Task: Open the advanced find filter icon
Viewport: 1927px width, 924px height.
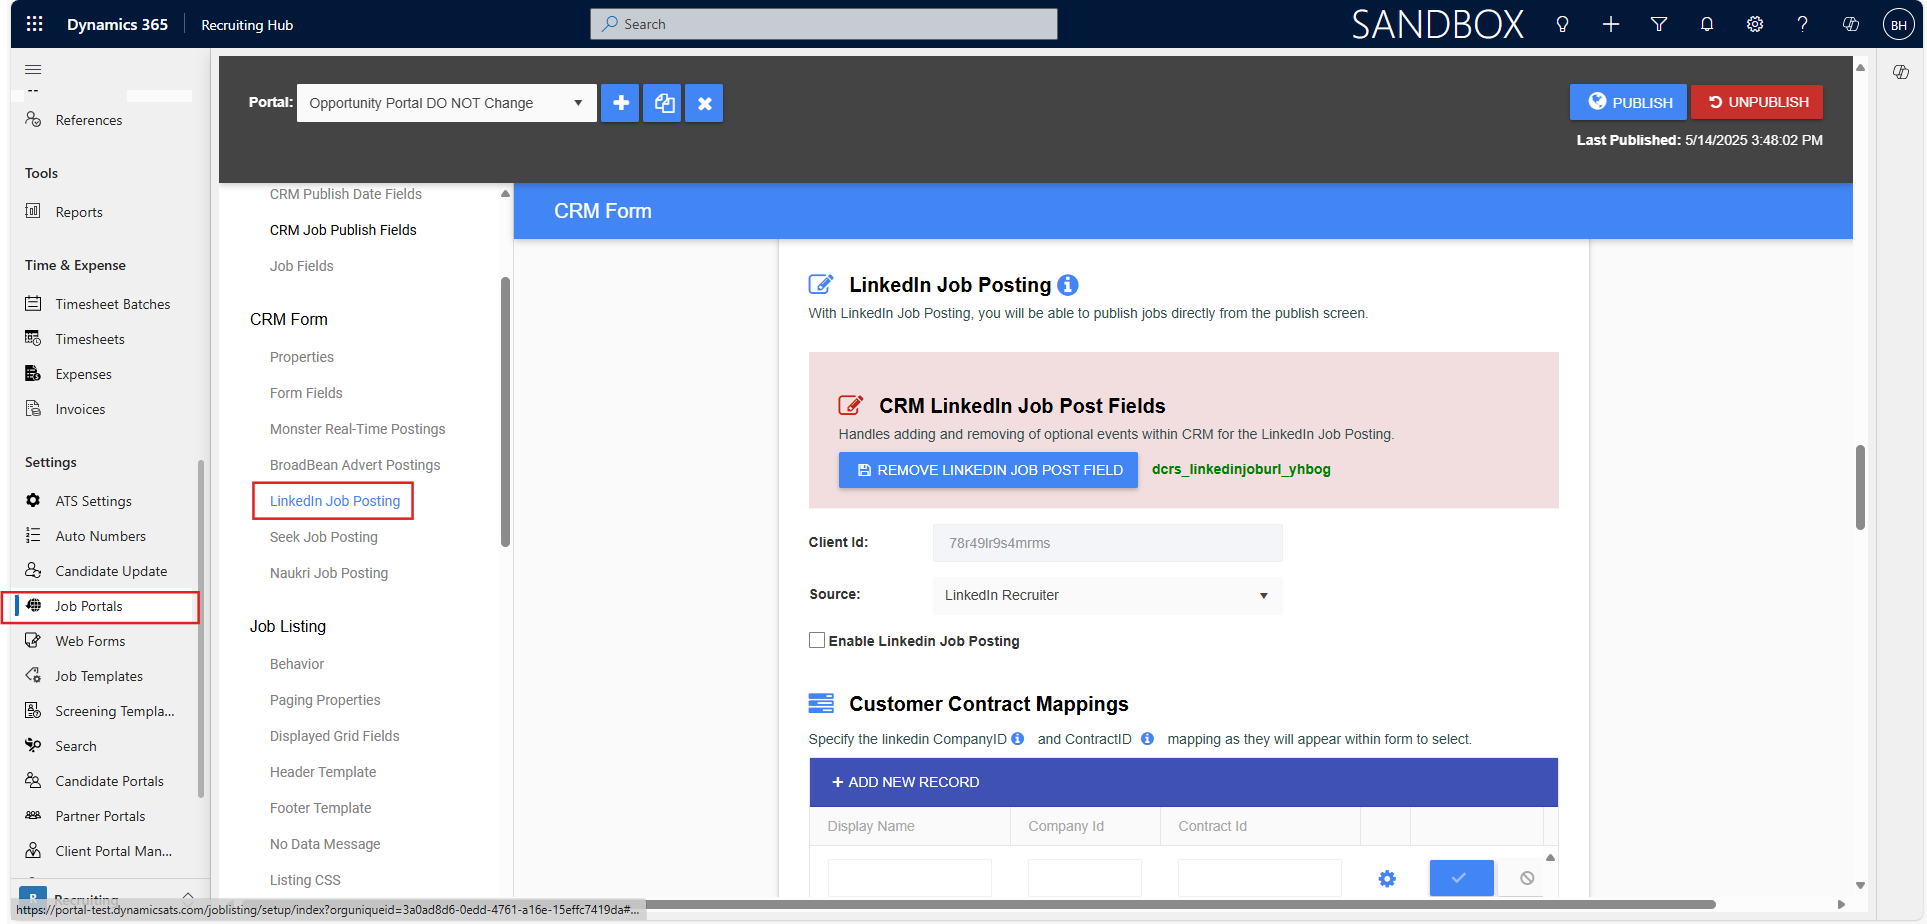Action: click(1659, 24)
